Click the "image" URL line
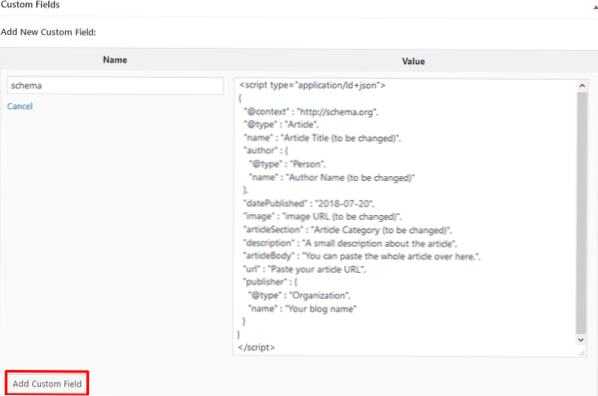Viewport: 598px width, 396px height. (322, 216)
